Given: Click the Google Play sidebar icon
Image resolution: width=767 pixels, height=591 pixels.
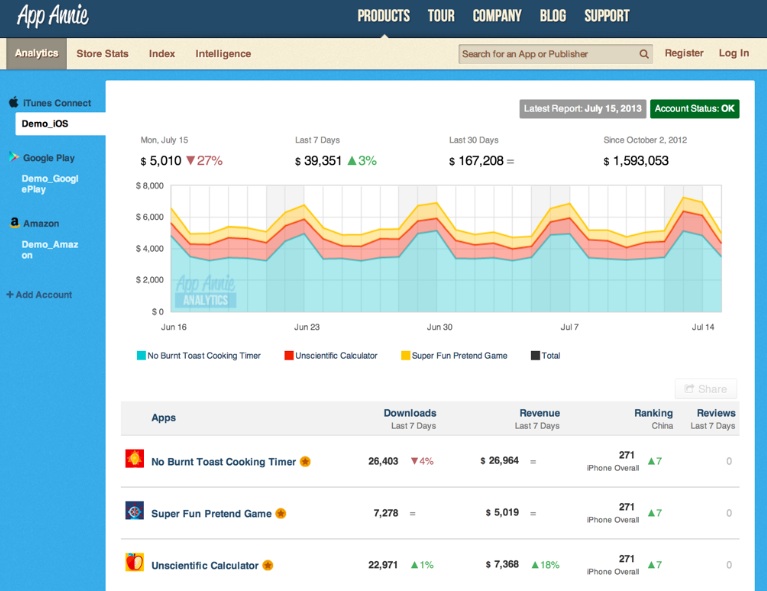Looking at the screenshot, I should (14, 158).
